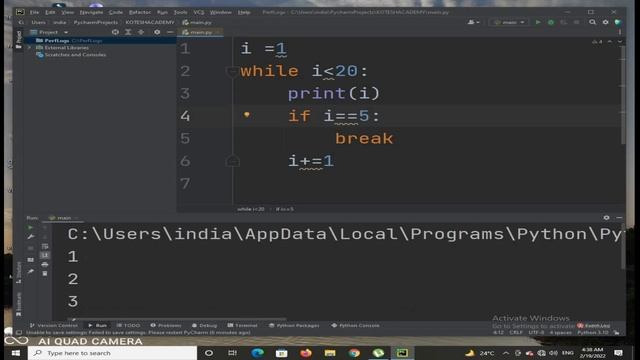The image size is (640, 360).
Task: Select the PerfLogs project root folder
Action: [56, 40]
